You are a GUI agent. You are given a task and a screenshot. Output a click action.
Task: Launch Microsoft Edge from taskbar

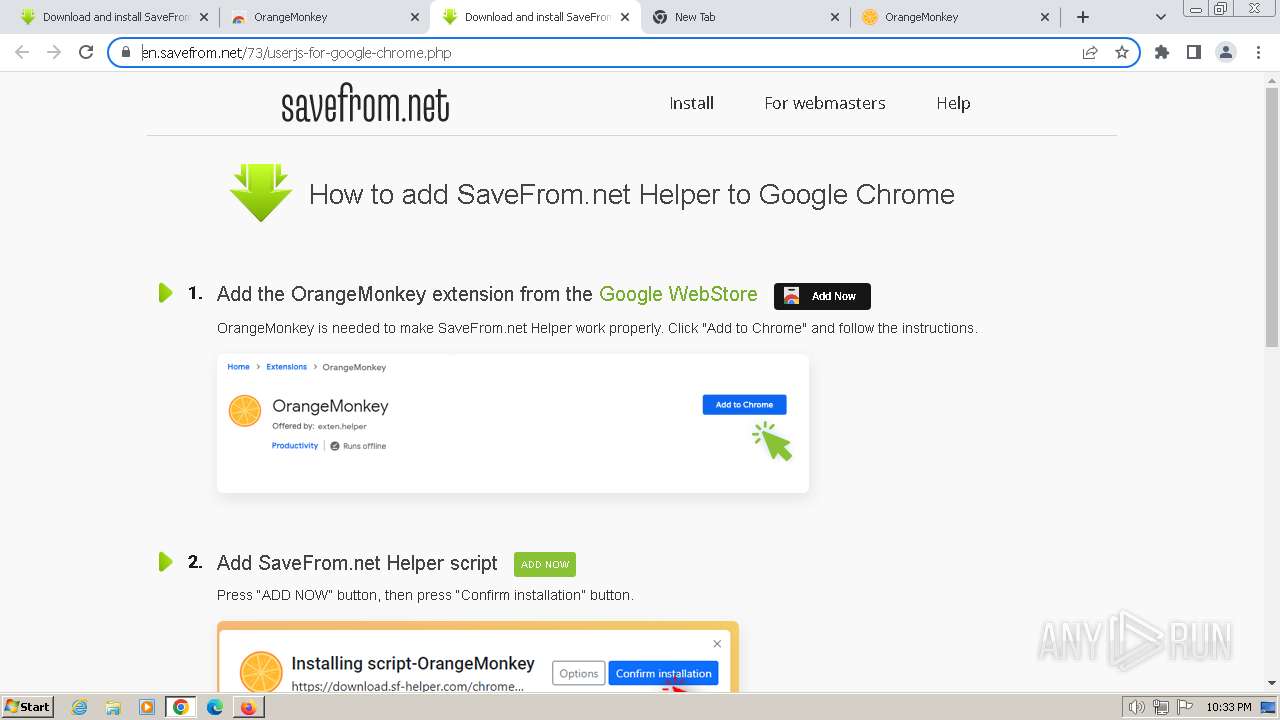(x=215, y=707)
